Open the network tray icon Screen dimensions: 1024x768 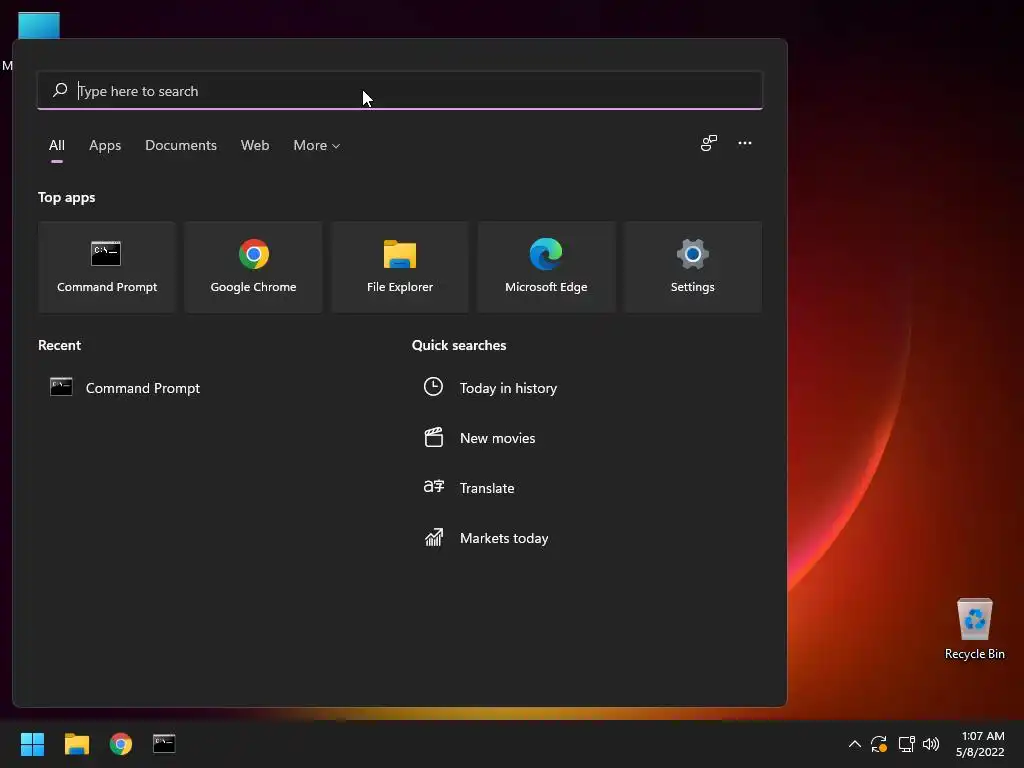point(906,744)
